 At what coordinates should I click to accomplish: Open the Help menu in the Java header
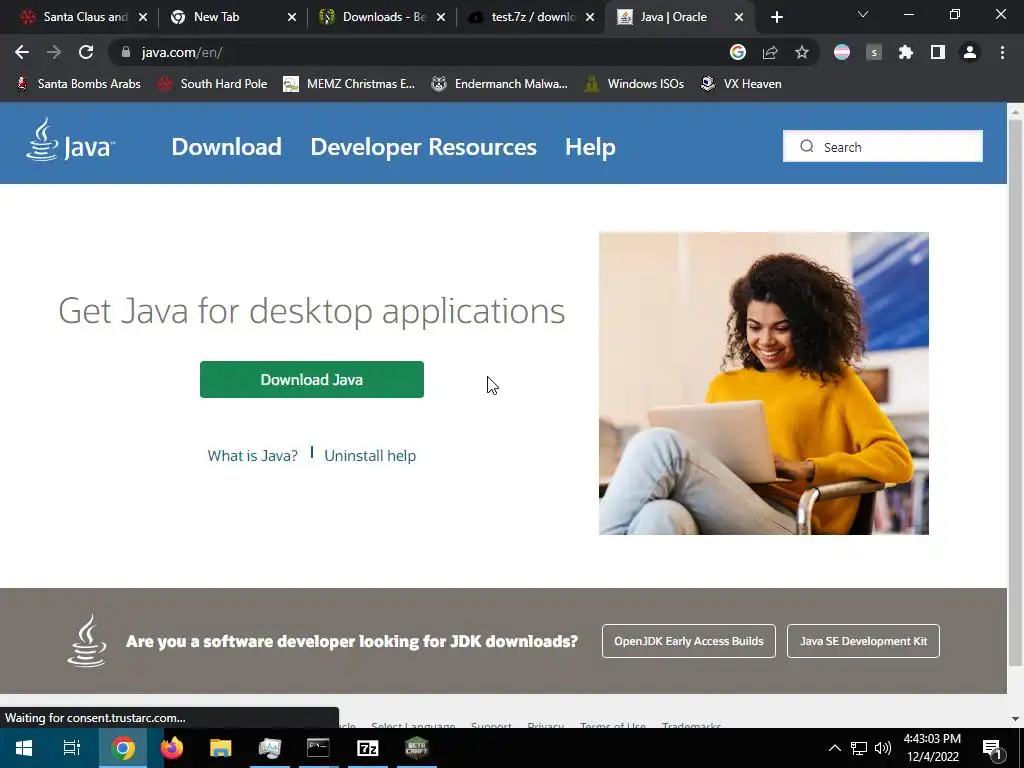click(590, 147)
